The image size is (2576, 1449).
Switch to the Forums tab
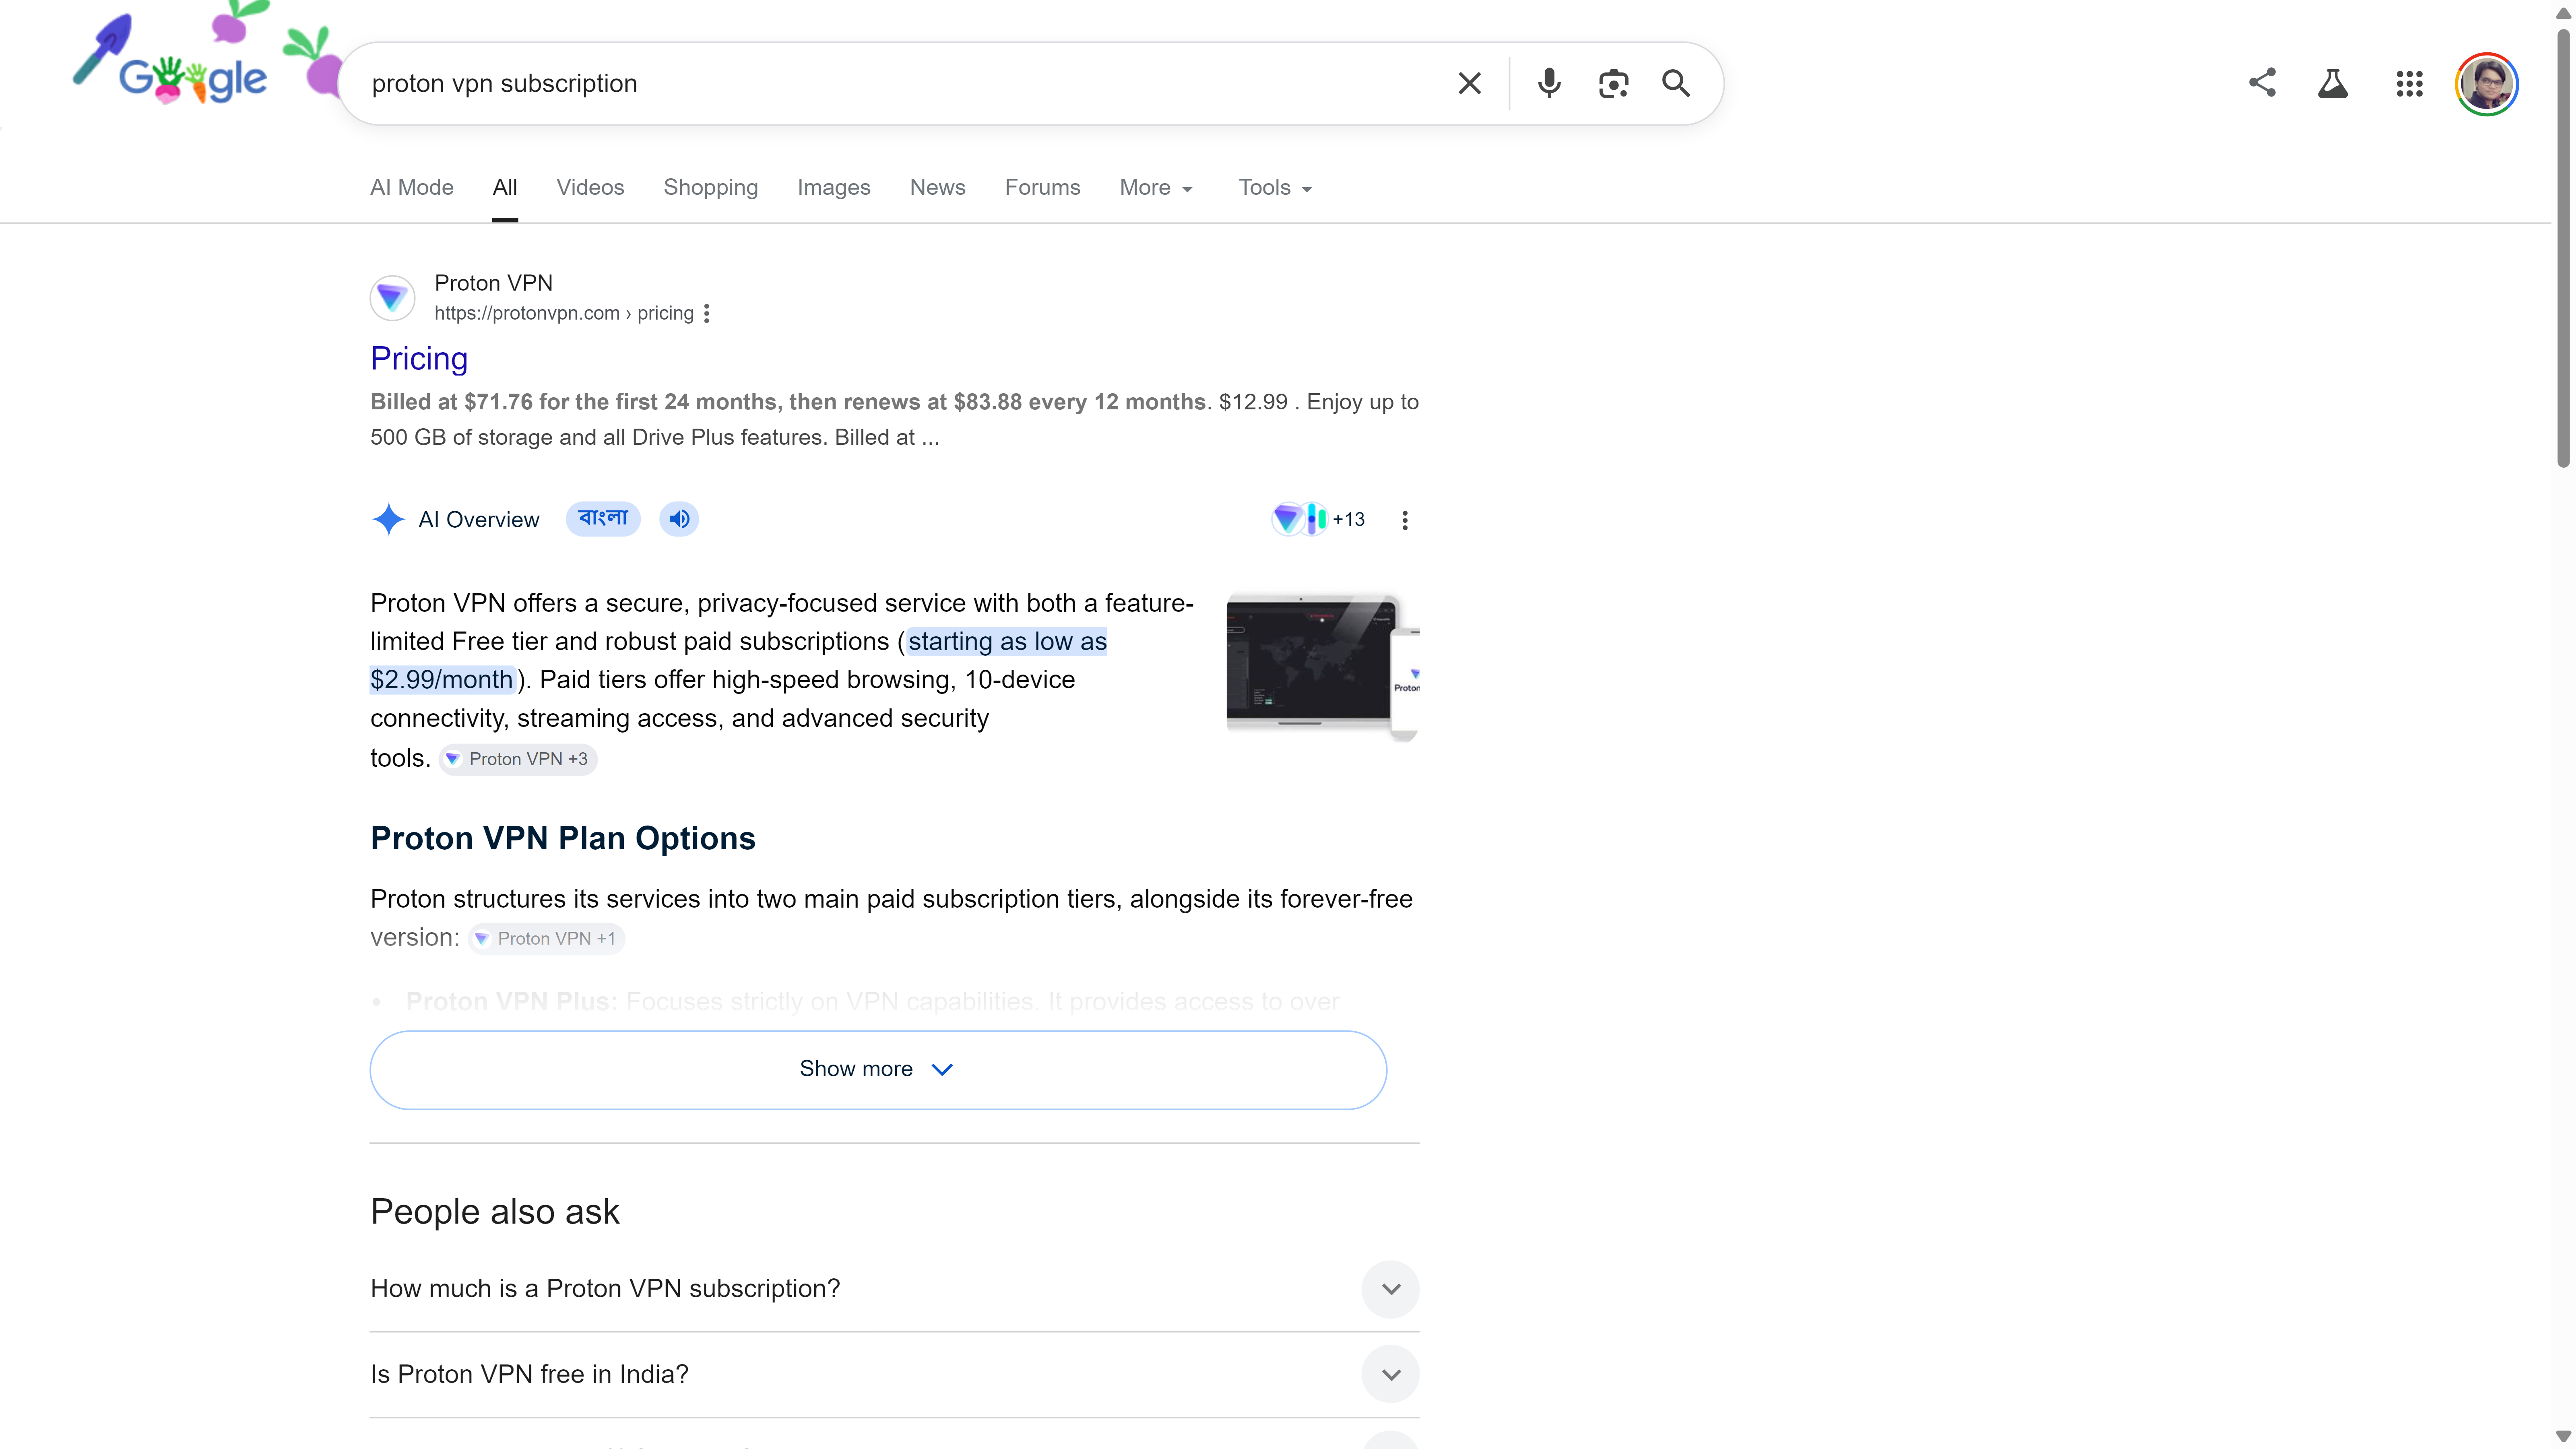click(1043, 188)
